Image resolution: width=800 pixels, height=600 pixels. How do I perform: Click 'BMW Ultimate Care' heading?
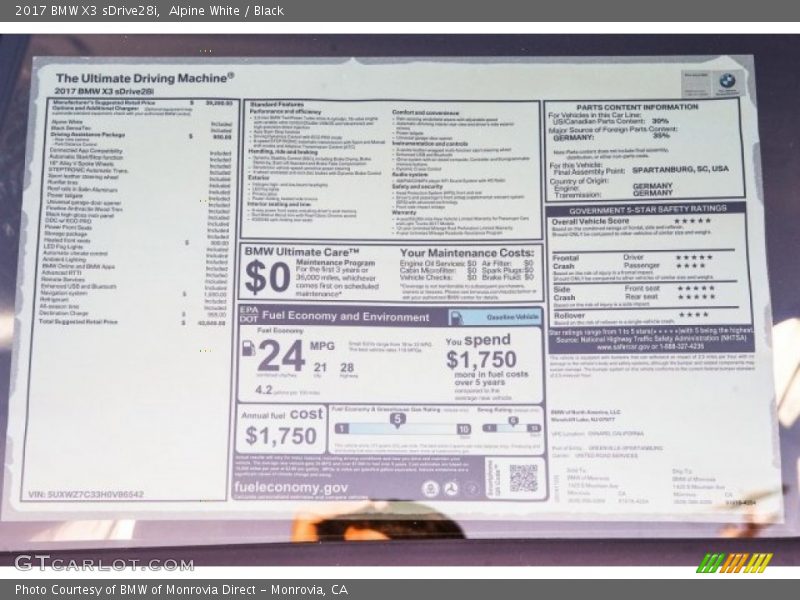(x=302, y=252)
